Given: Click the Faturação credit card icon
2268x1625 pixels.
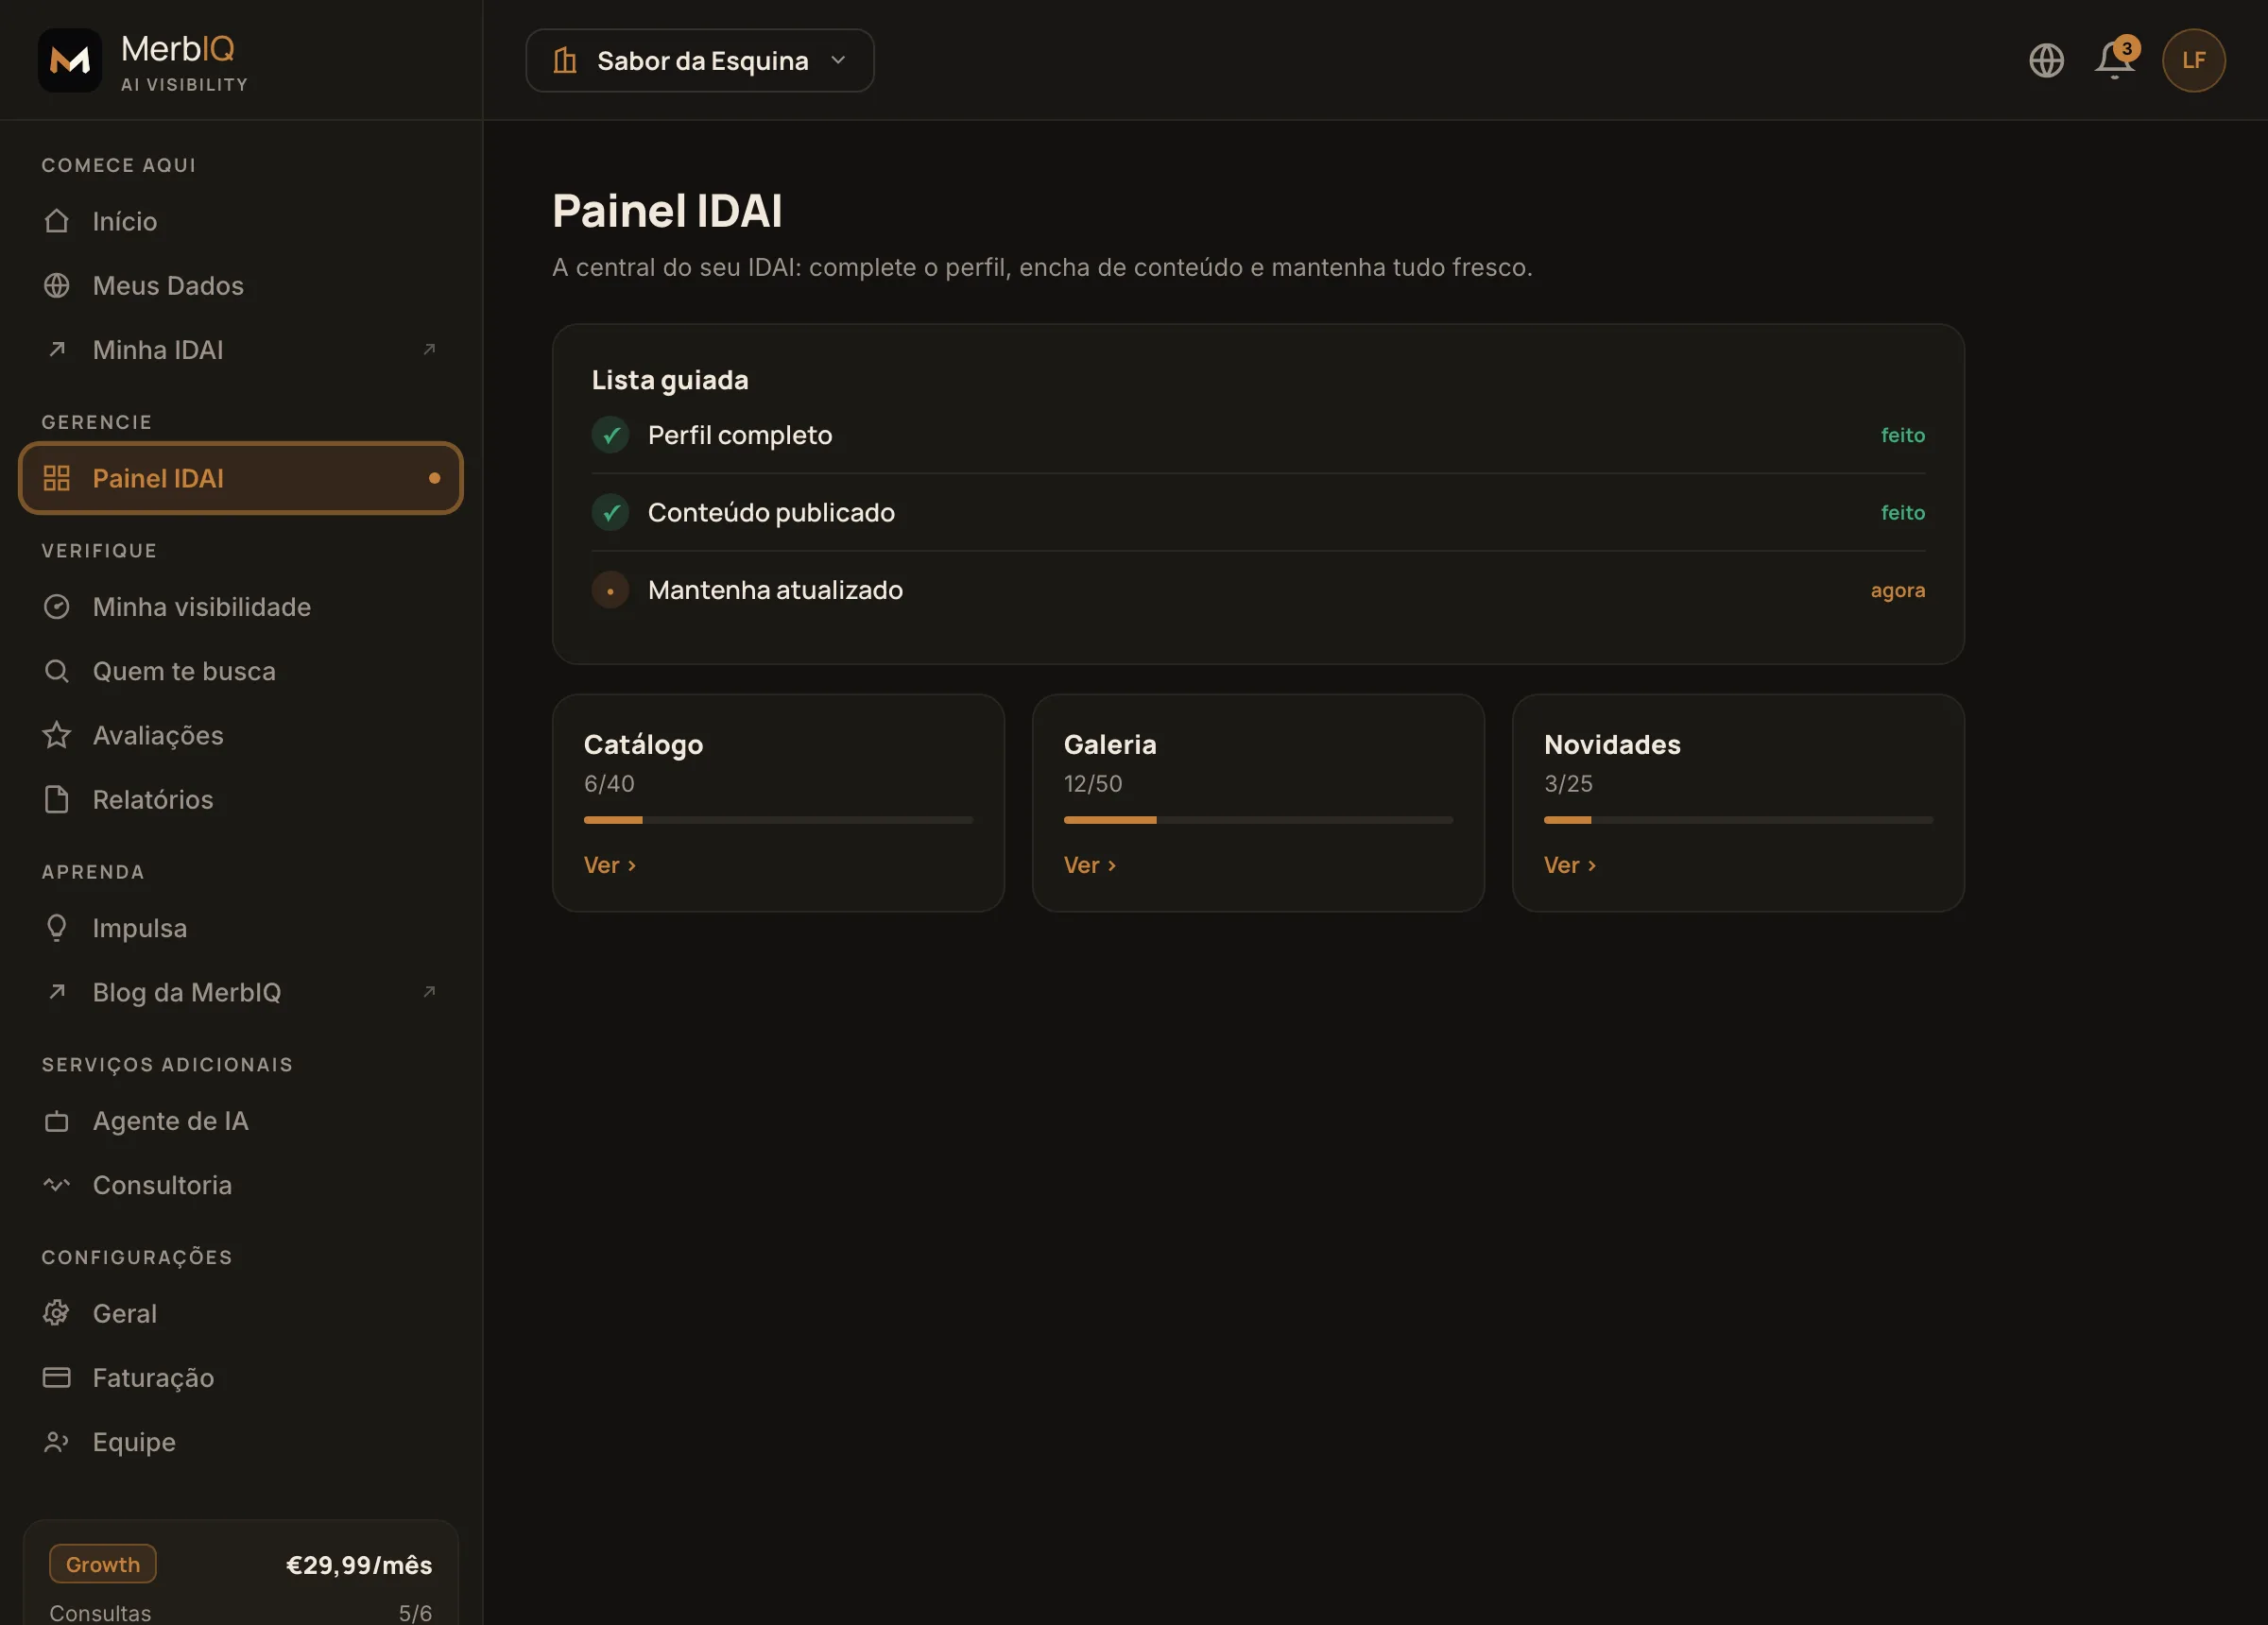Looking at the screenshot, I should pyautogui.click(x=57, y=1377).
